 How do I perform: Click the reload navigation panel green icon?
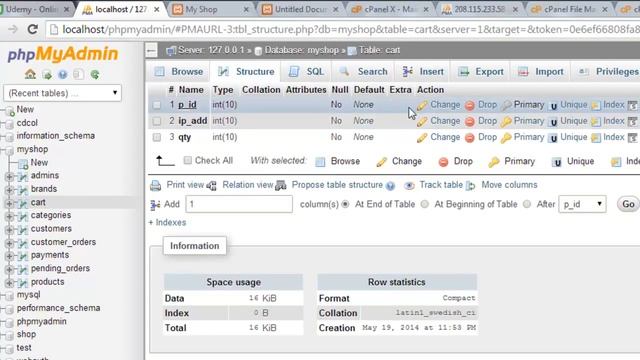95,75
